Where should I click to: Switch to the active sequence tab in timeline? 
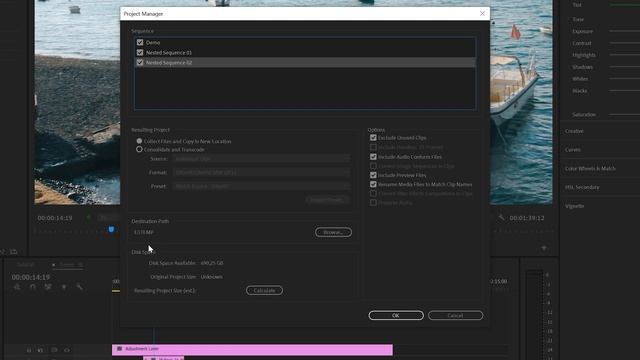68,265
